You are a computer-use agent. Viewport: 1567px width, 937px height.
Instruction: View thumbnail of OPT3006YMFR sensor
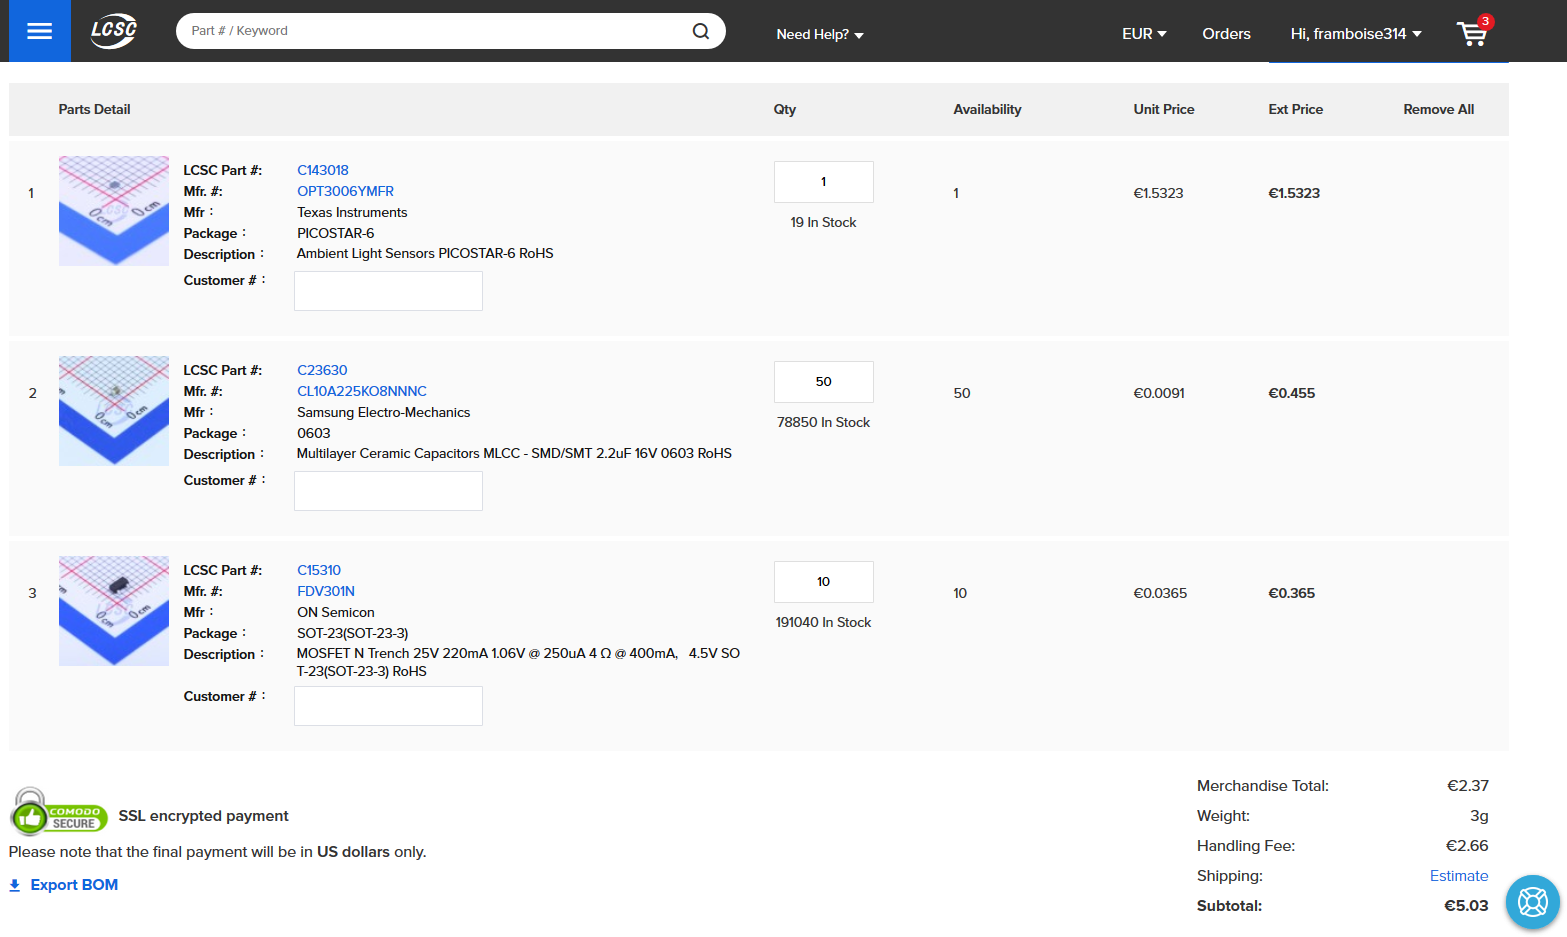click(114, 211)
